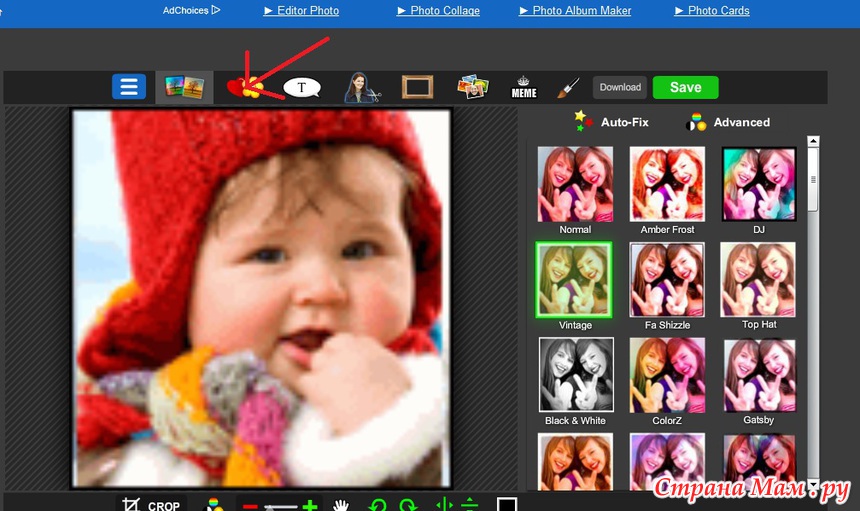Open bottom color adjustment circles icon
The image size is (860, 511).
click(x=213, y=504)
